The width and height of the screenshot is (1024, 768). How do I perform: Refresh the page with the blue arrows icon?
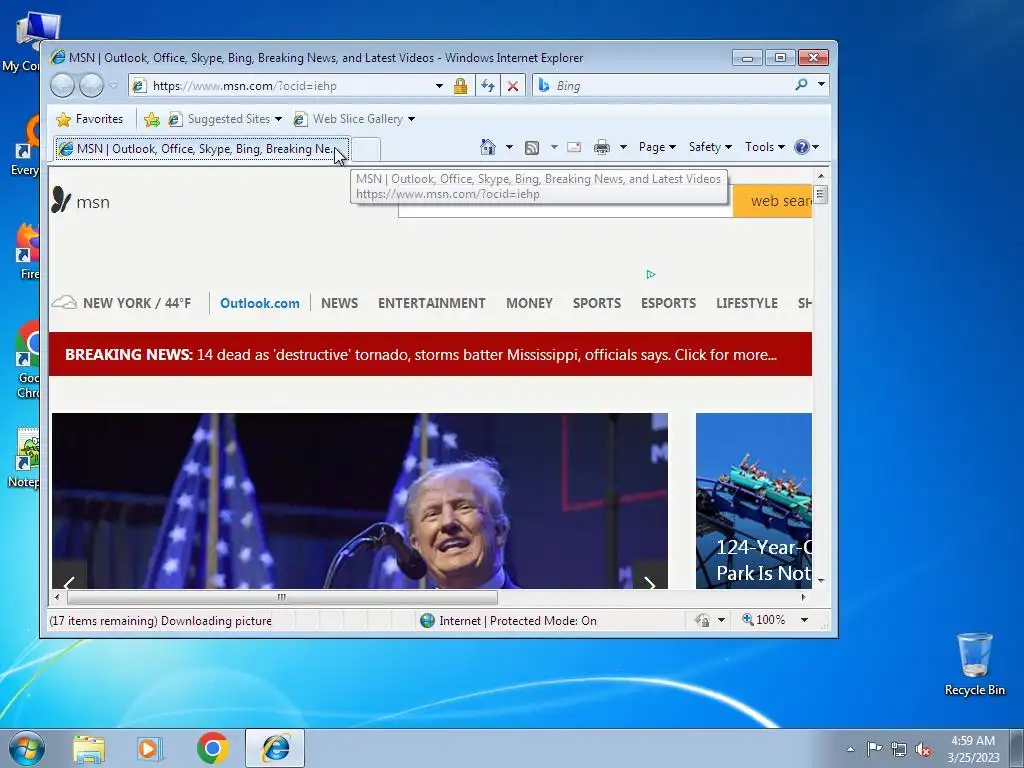[487, 86]
